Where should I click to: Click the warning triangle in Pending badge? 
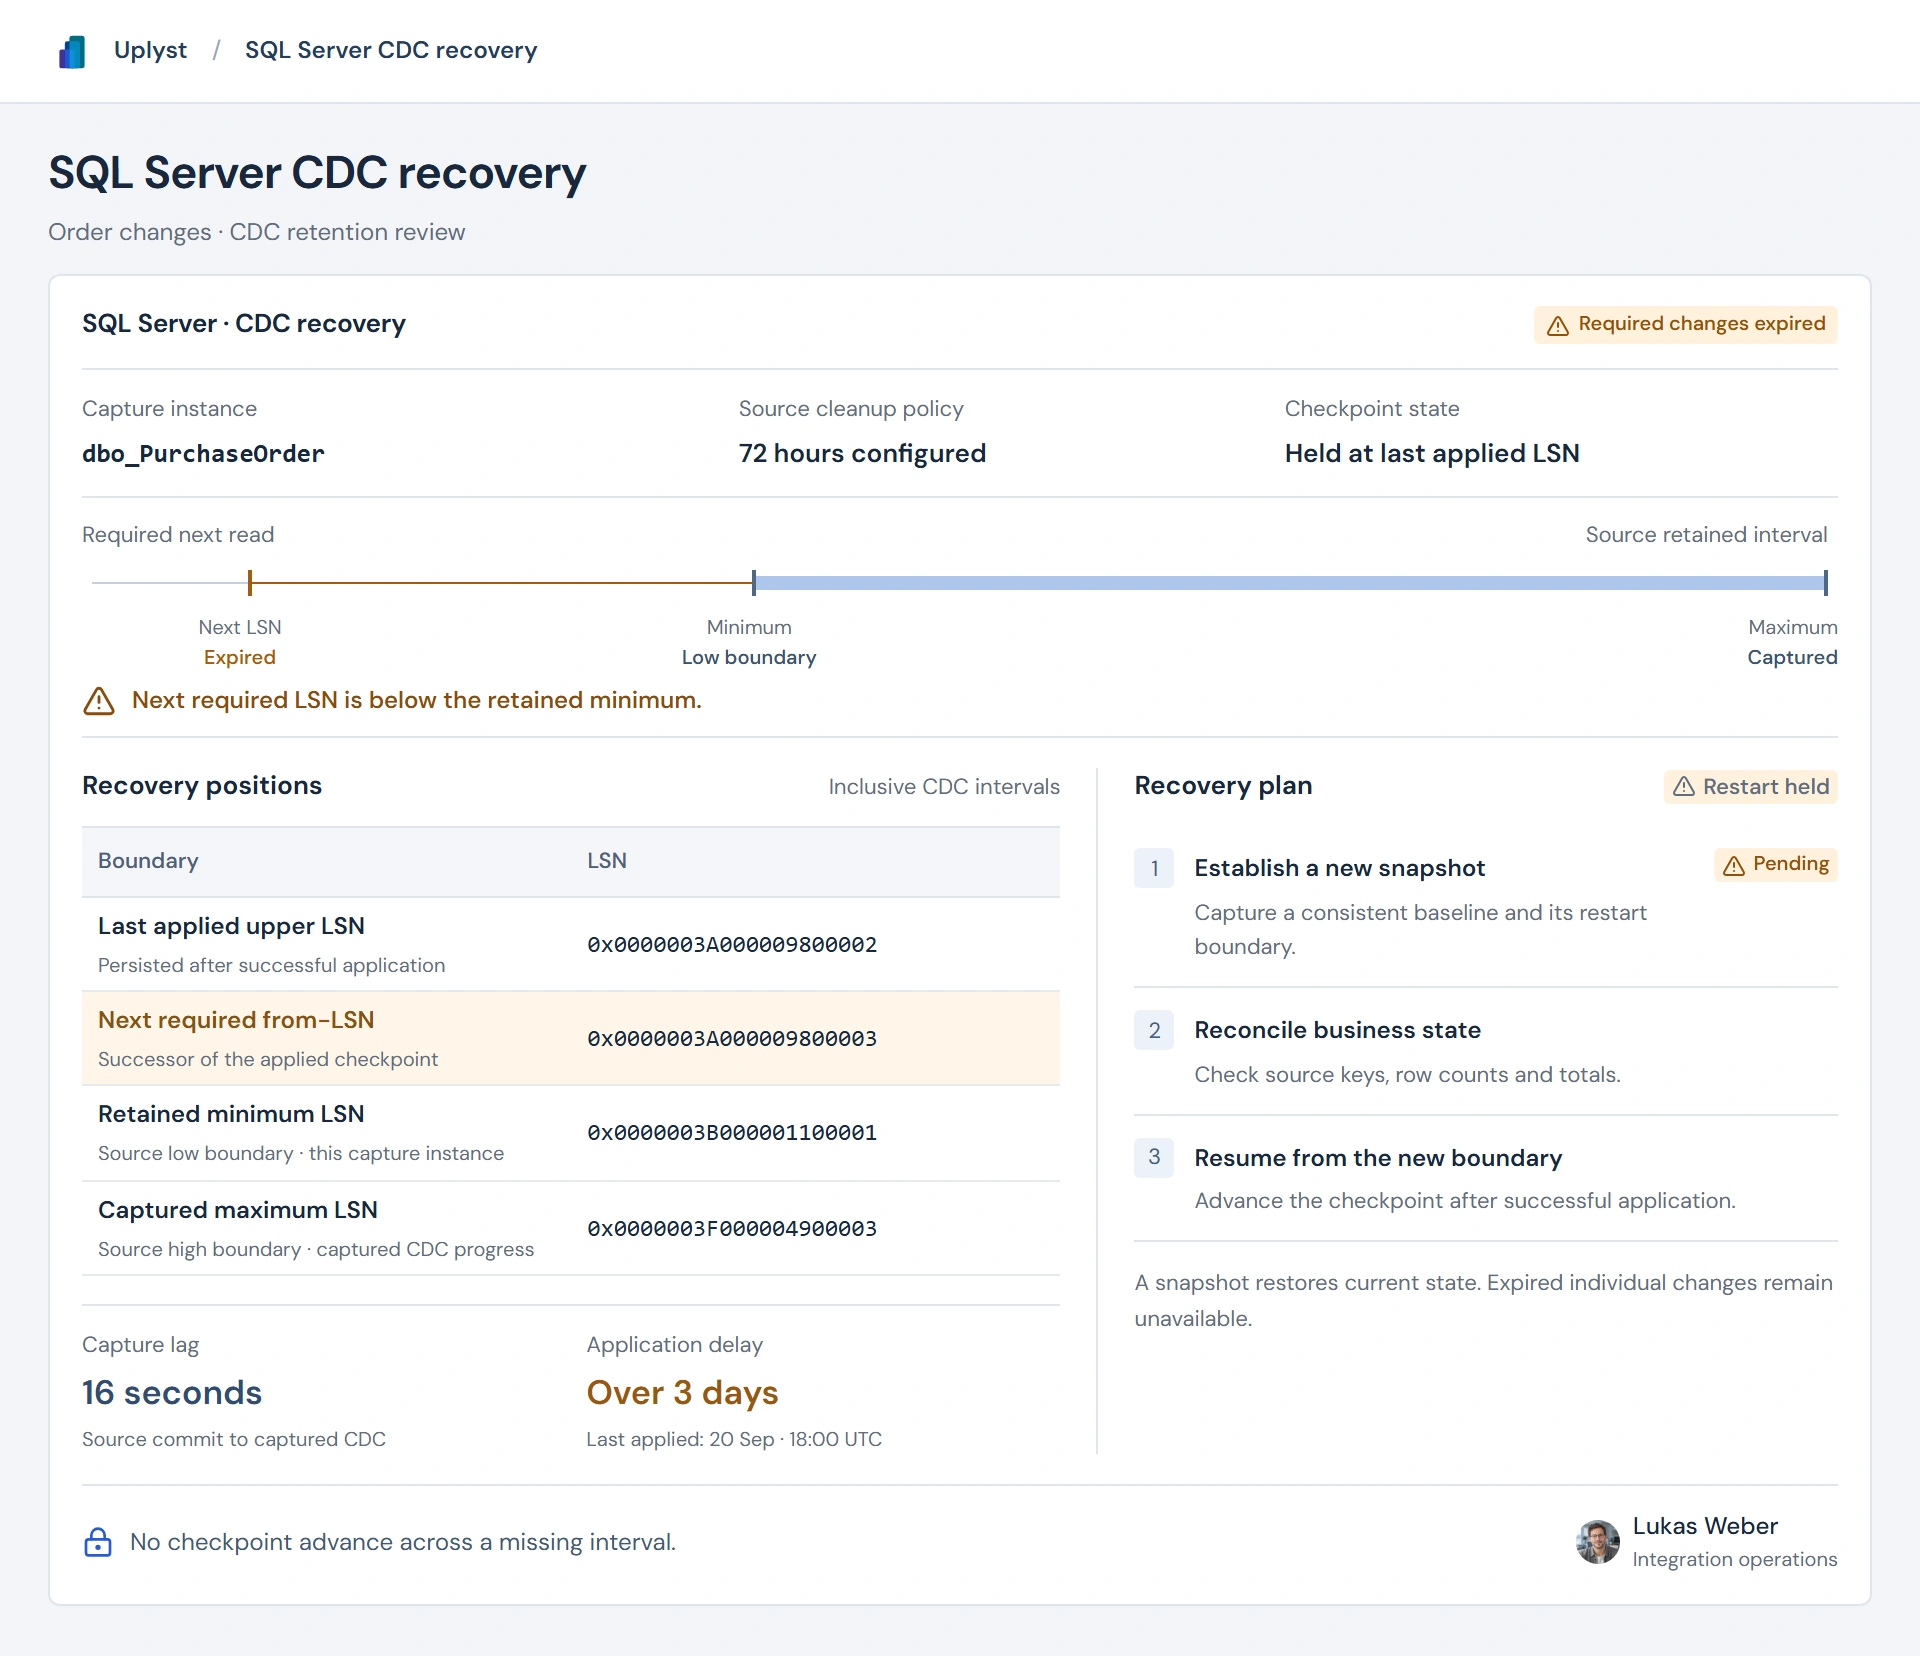(1734, 865)
